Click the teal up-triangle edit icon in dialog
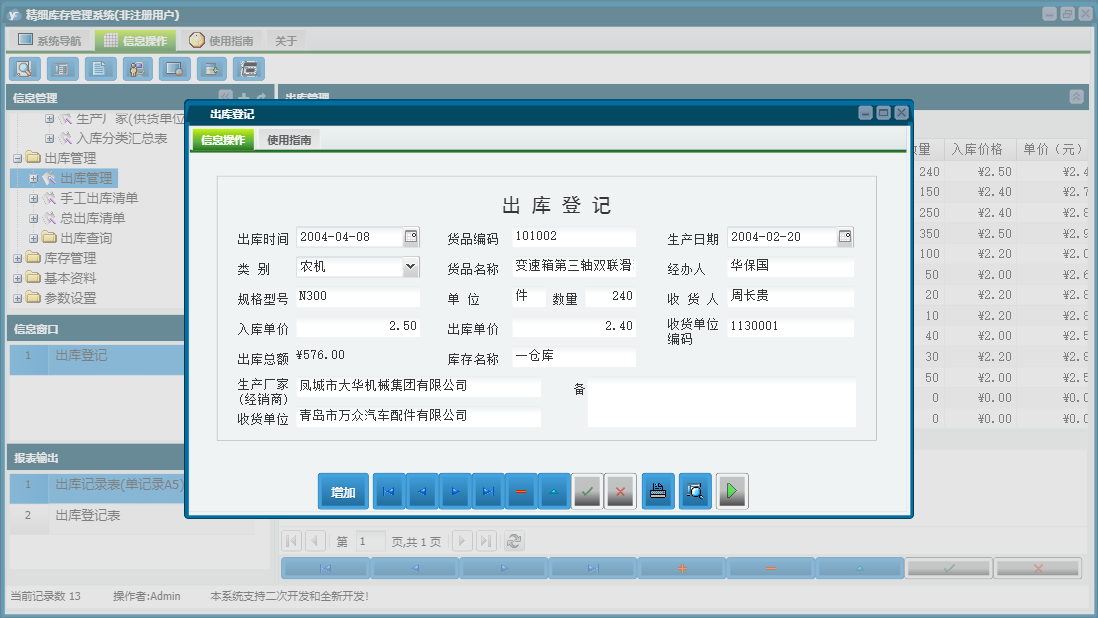Viewport: 1098px width, 618px height. 554,491
